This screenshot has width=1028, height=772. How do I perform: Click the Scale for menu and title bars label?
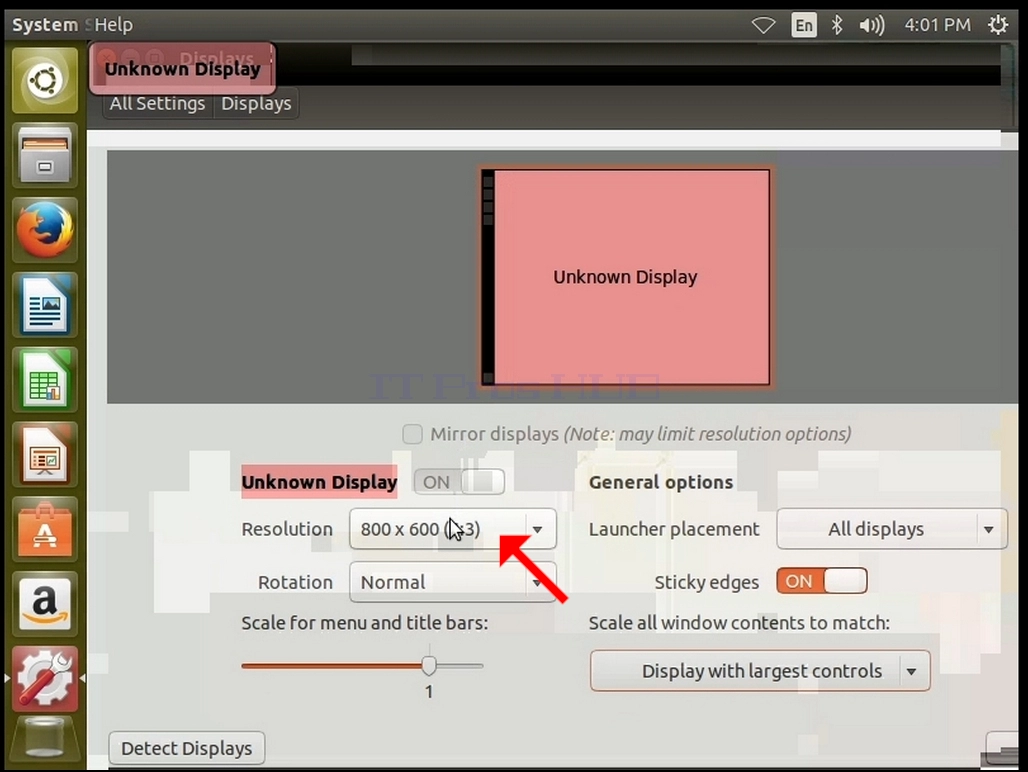pyautogui.click(x=365, y=623)
